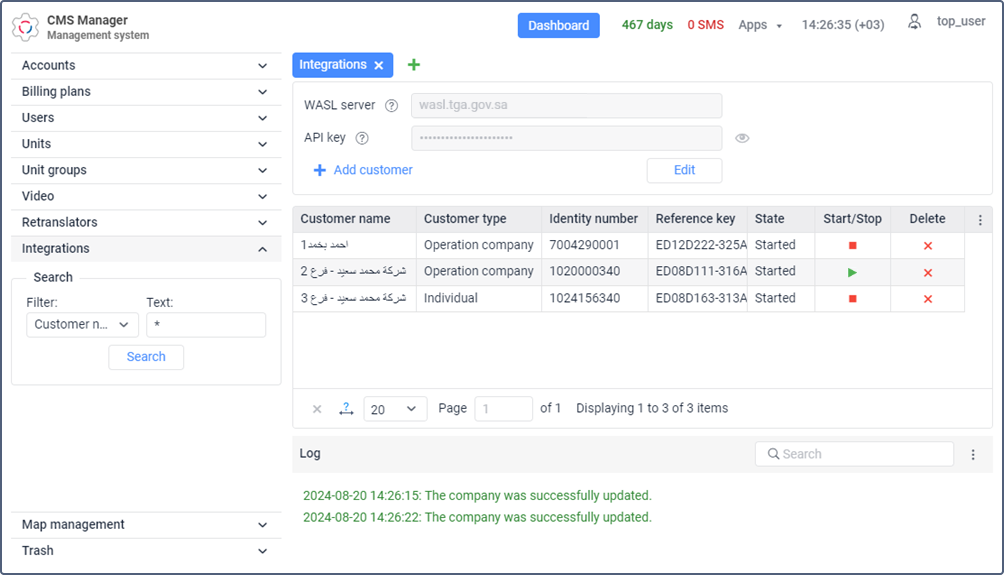This screenshot has width=1004, height=575.
Task: Expand the Retranslators section
Action: [x=146, y=222]
